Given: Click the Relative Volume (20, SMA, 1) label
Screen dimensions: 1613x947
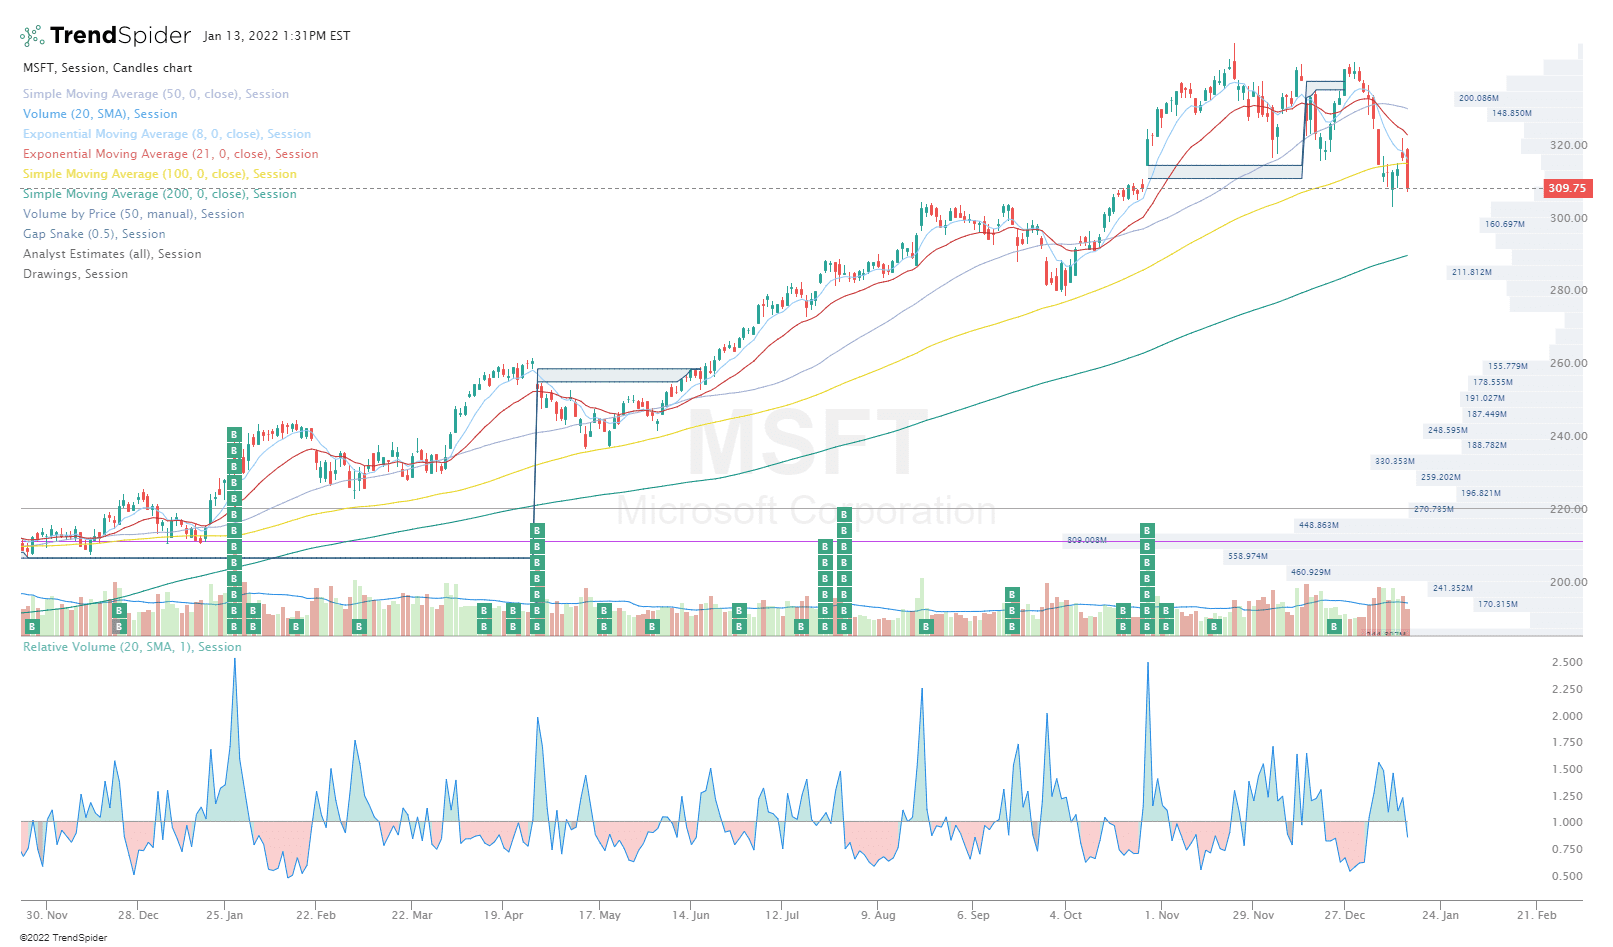Looking at the screenshot, I should click(x=132, y=647).
